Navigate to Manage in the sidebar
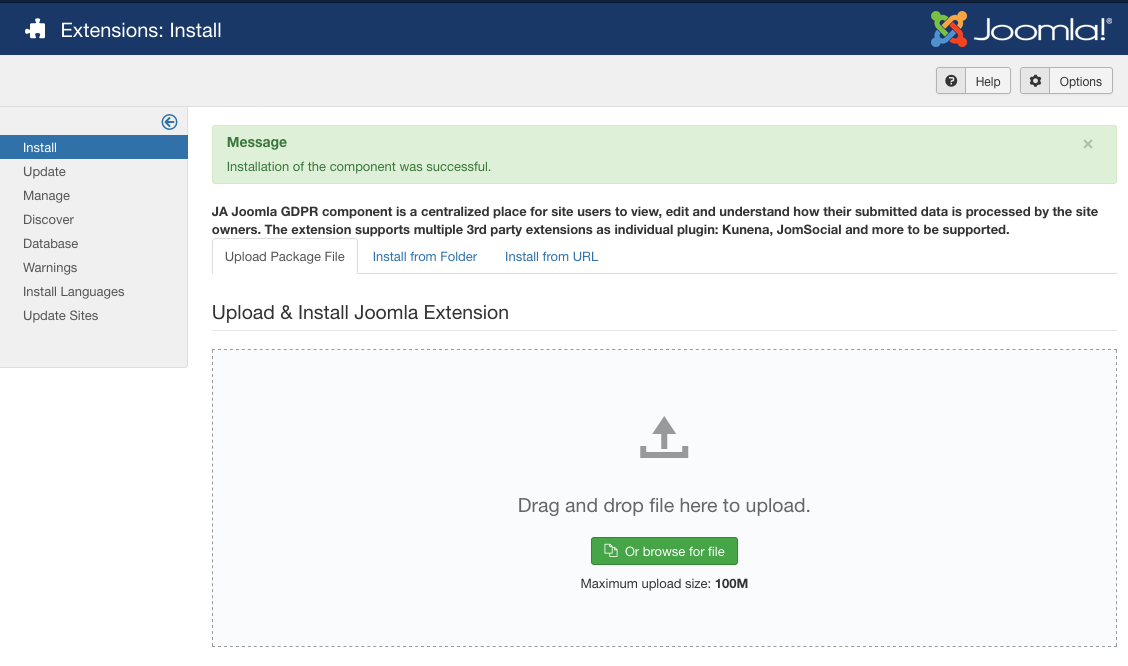Screen dimensions: 1128x666 tap(46, 195)
